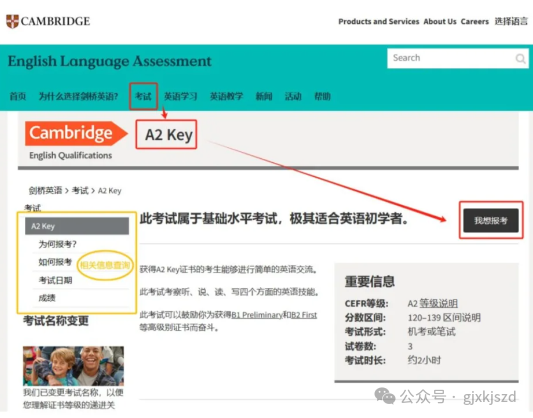The height and width of the screenshot is (418, 533).
Task: Open 考试日期 in the sidebar
Action: pyautogui.click(x=55, y=280)
